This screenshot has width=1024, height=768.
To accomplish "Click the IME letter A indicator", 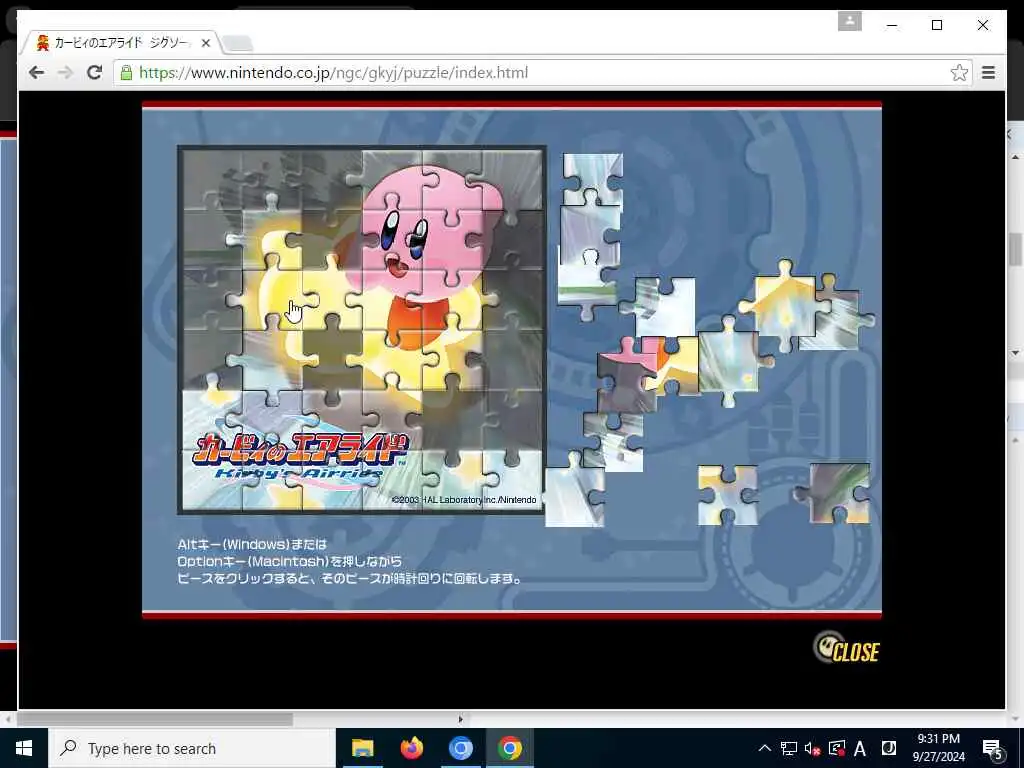I will point(859,748).
